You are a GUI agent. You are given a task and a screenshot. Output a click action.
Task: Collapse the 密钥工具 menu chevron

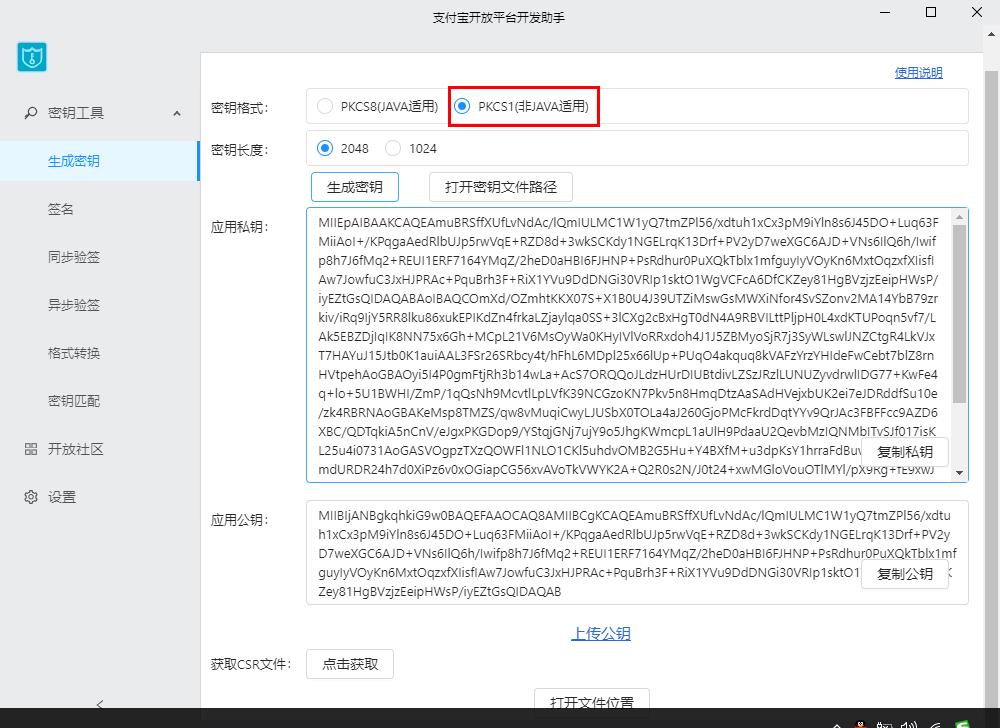[x=177, y=113]
